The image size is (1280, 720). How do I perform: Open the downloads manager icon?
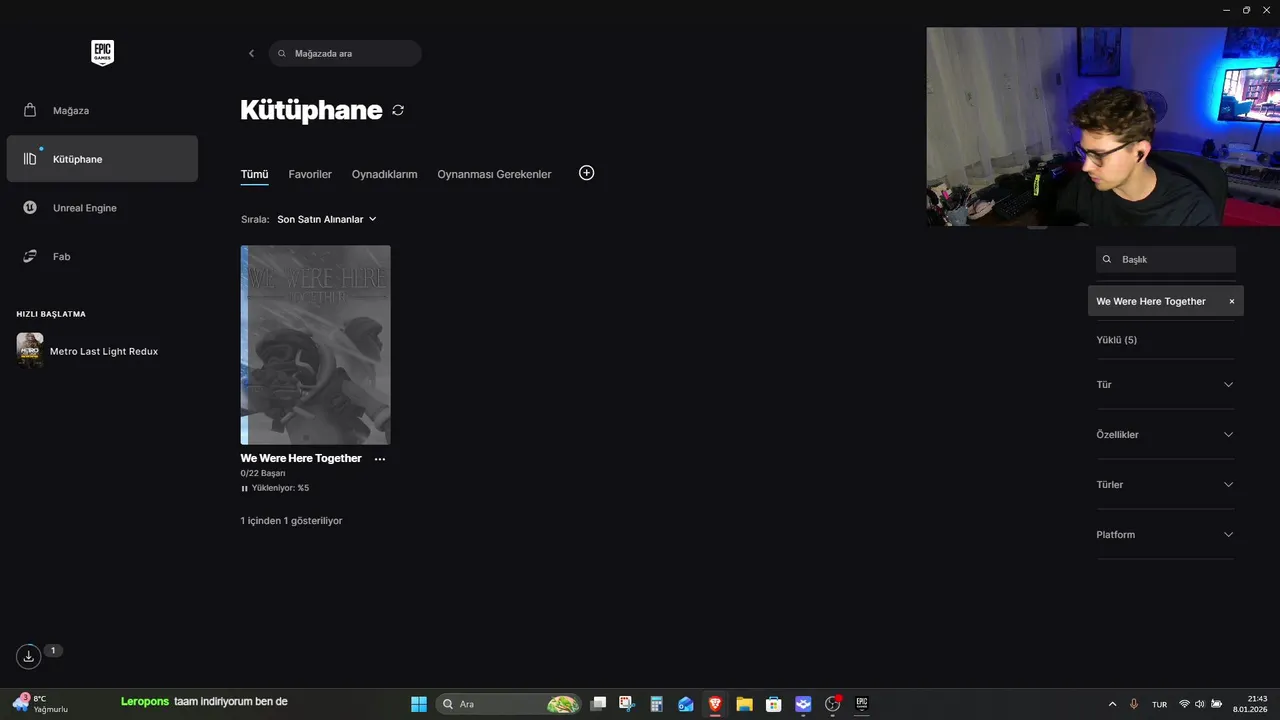[x=28, y=656]
